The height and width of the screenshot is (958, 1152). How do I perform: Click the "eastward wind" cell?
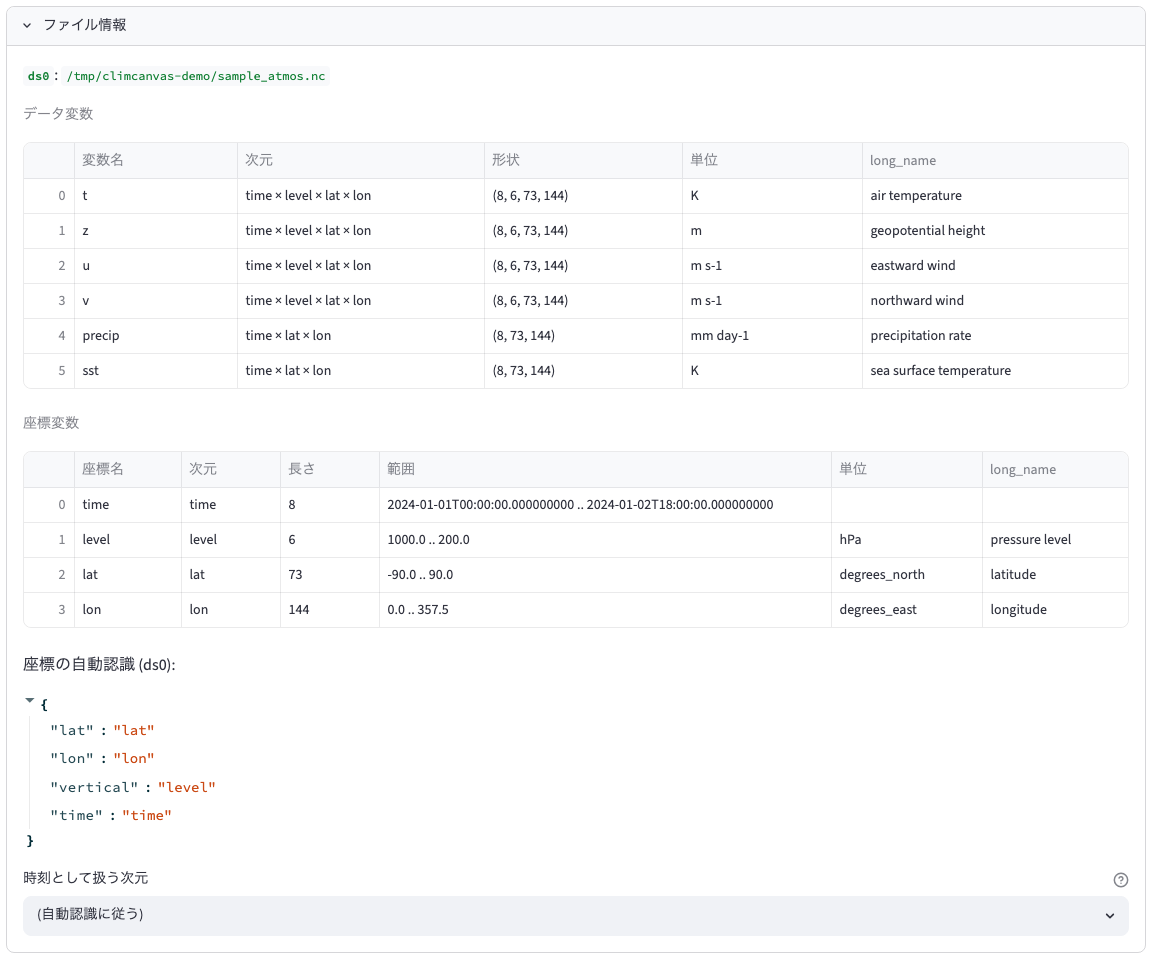995,266
